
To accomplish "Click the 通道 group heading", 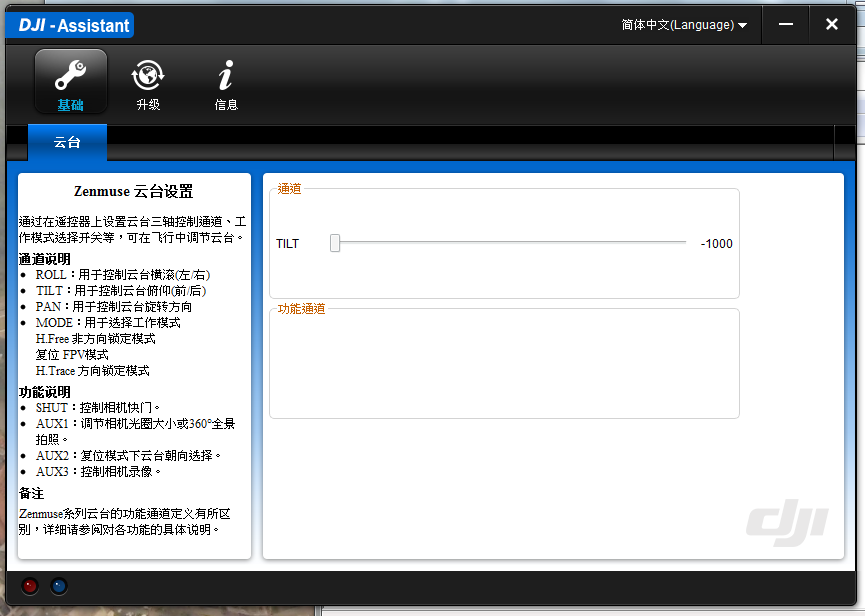I will (x=289, y=189).
